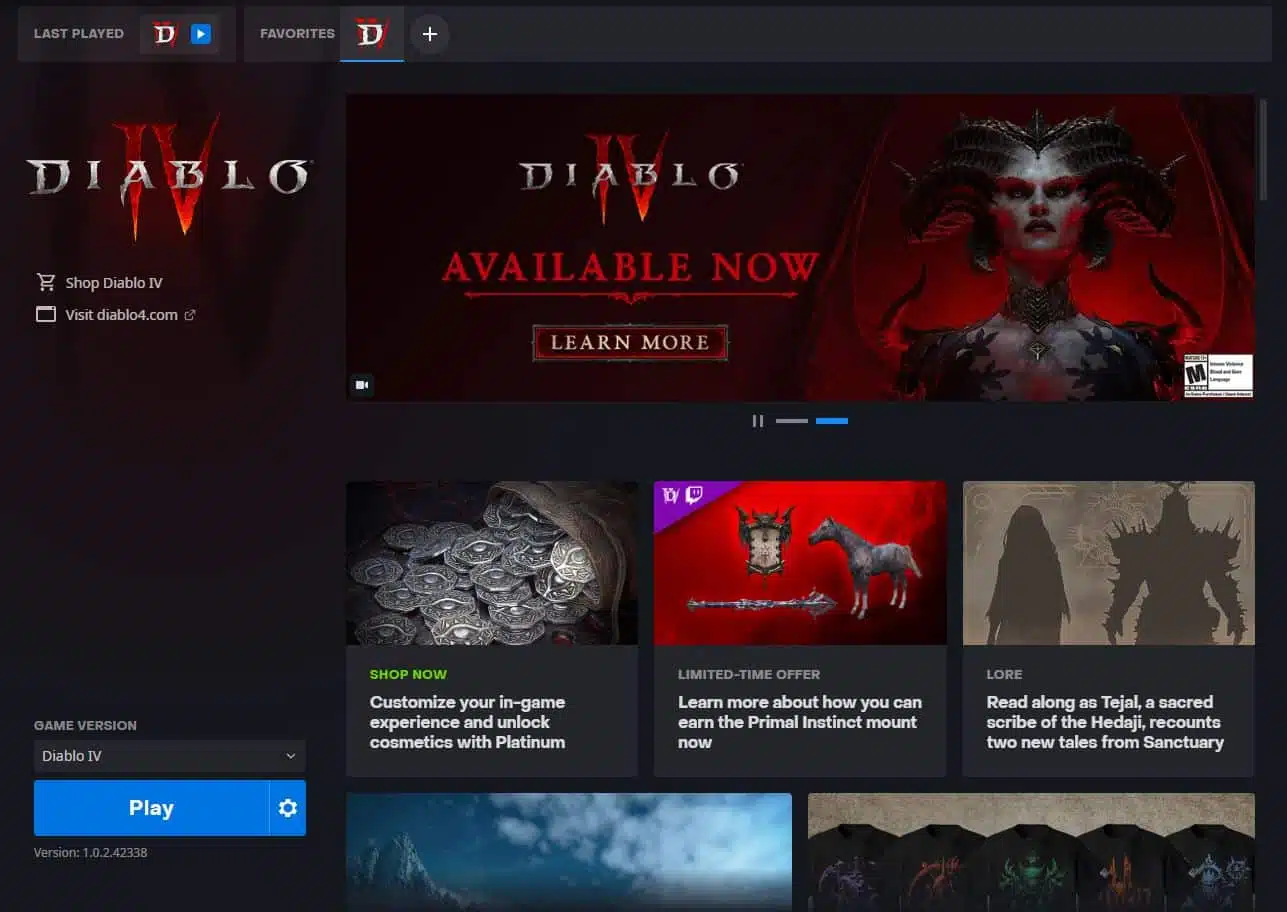This screenshot has width=1287, height=912.
Task: Expand the Game Version dropdown
Action: pyautogui.click(x=169, y=756)
